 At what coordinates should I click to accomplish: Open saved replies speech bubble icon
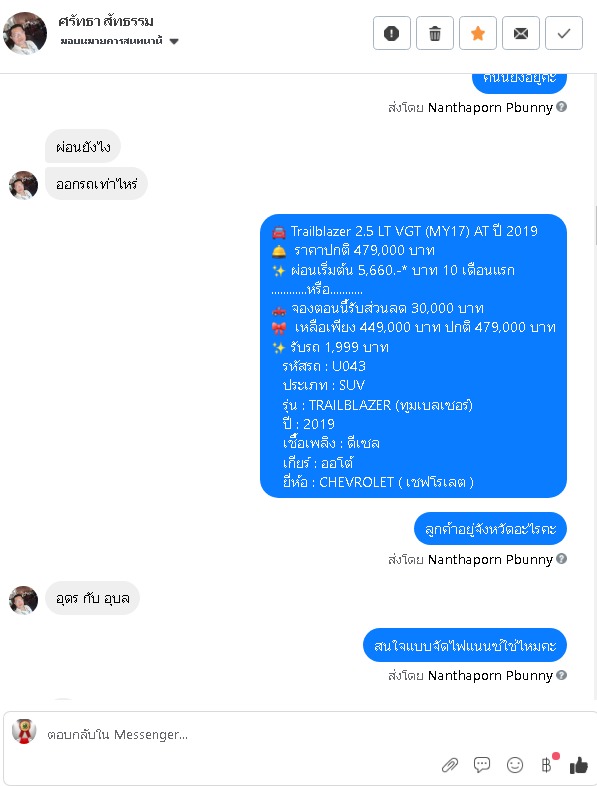click(x=482, y=764)
